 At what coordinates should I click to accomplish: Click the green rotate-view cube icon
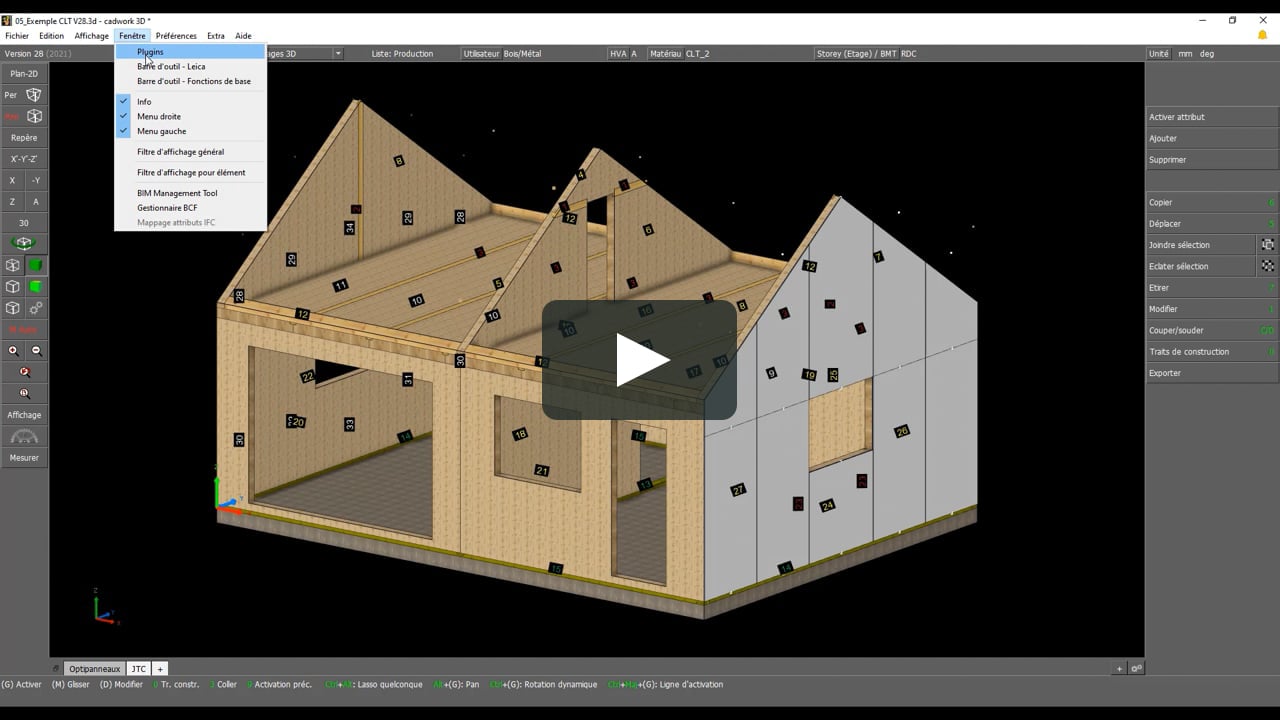(24, 243)
